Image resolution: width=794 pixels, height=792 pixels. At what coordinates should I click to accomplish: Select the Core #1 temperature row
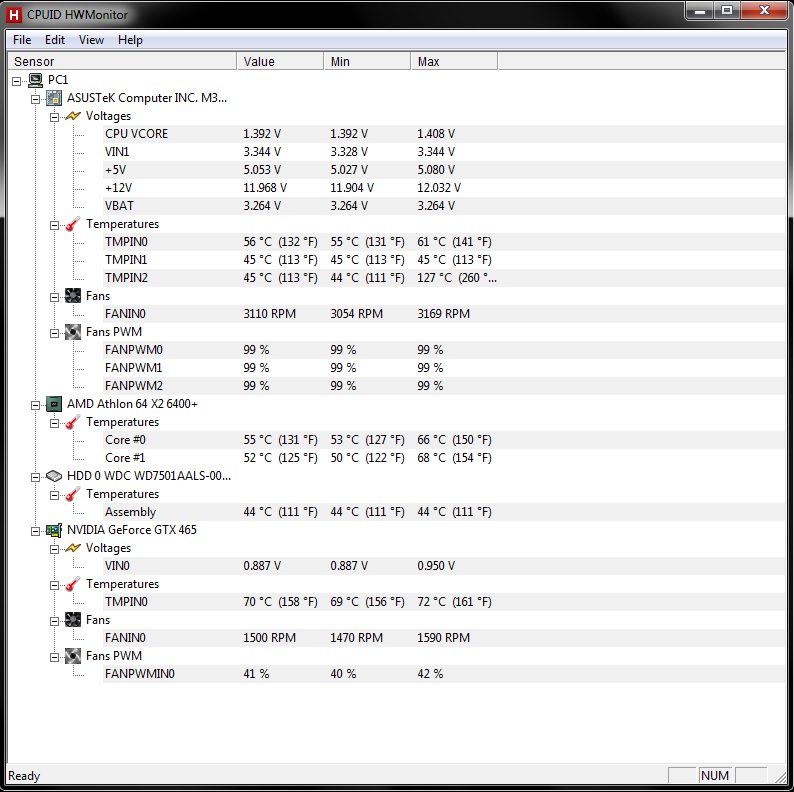[x=444, y=457]
